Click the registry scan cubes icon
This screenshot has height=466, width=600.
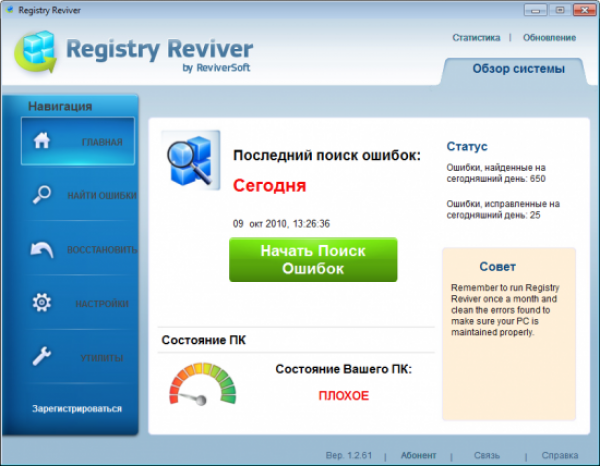pos(191,160)
